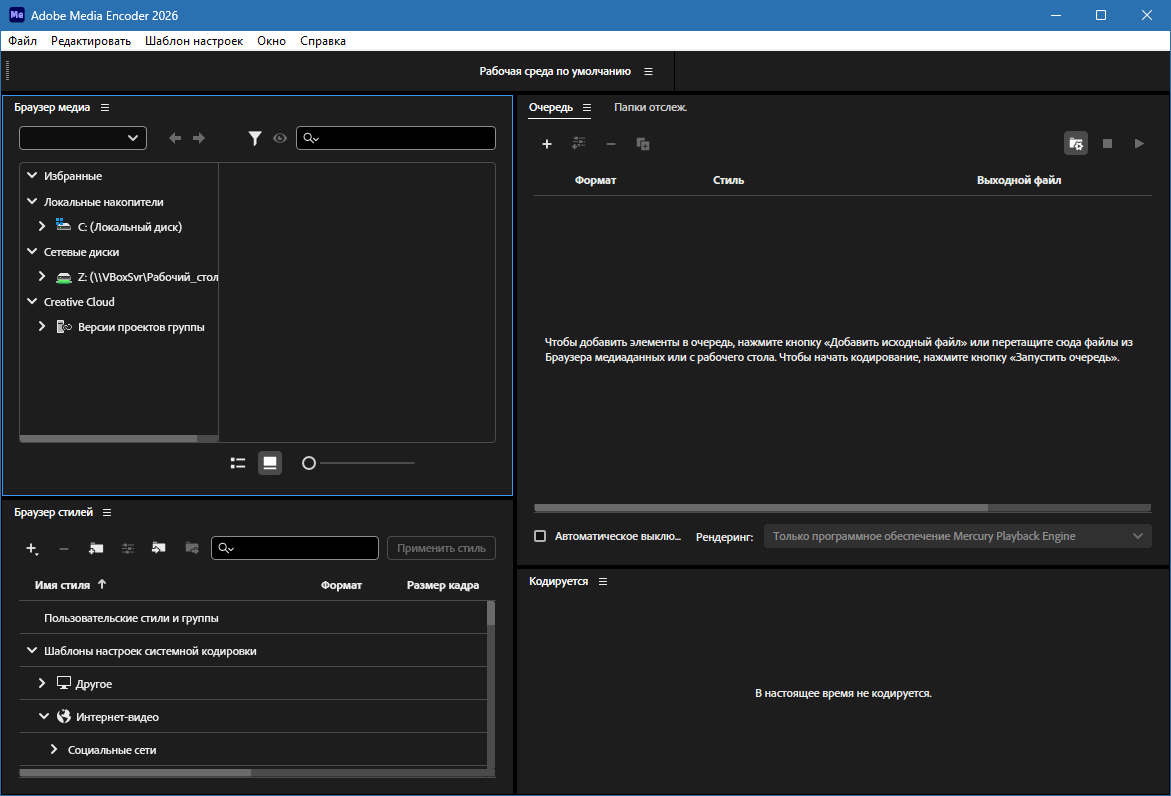
Task: Delete the selected style with the minus icon
Action: [63, 549]
